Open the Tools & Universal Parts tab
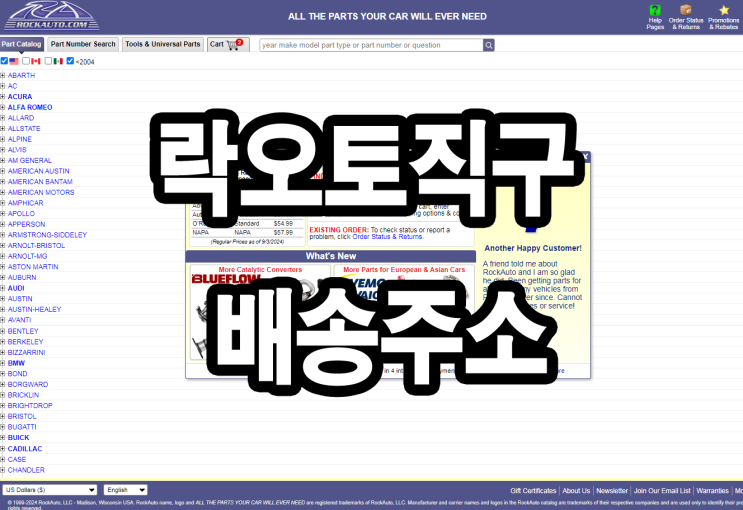743x510 pixels. coord(163,44)
